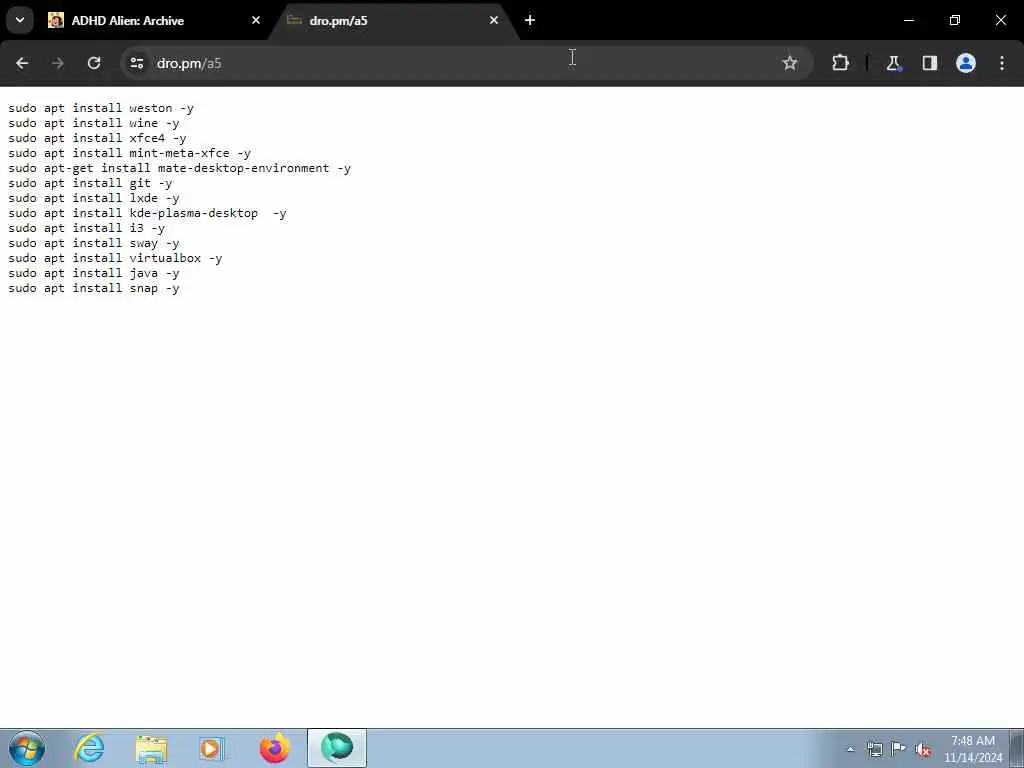Close the dro.pm/a5 tab
Viewport: 1024px width, 768px height.
(x=494, y=20)
